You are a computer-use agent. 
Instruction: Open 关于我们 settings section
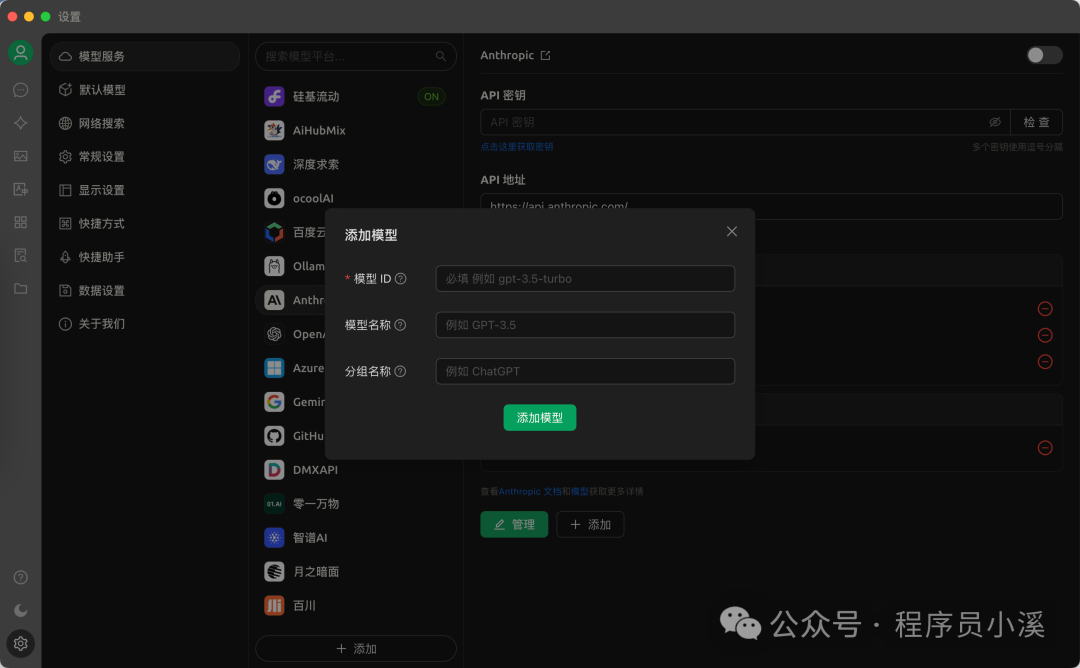coord(145,324)
